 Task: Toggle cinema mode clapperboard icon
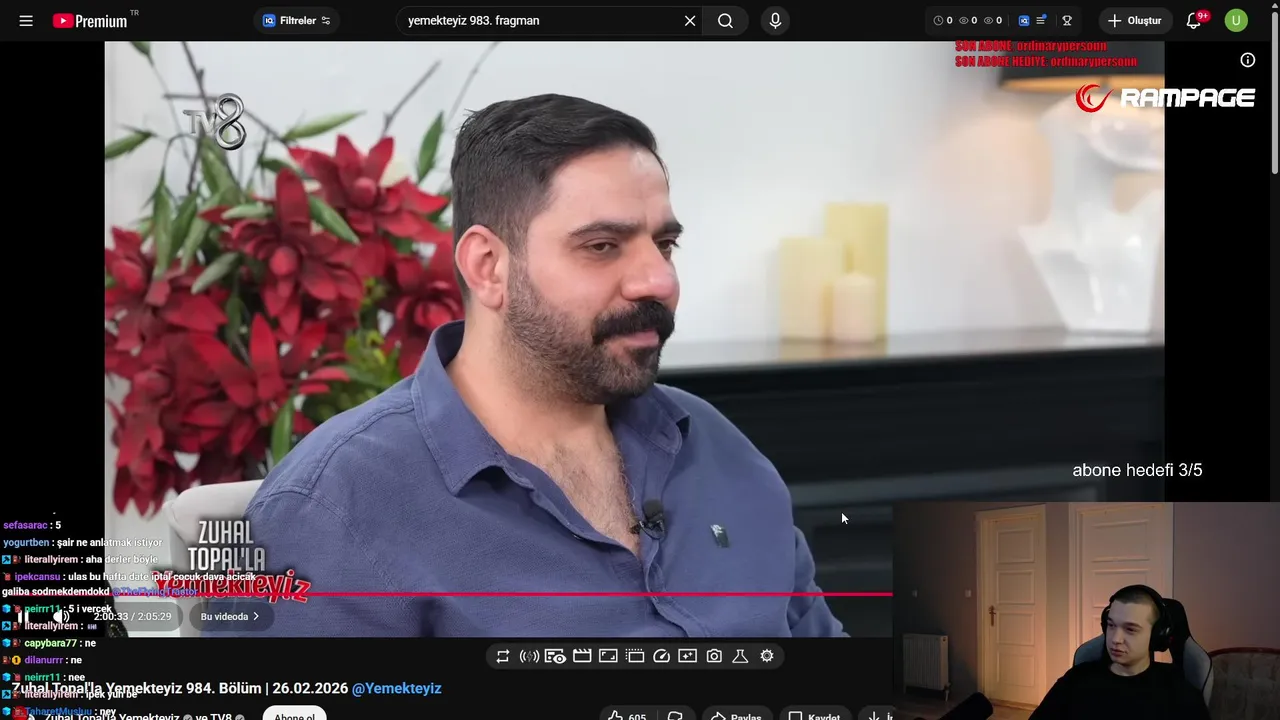click(x=582, y=656)
